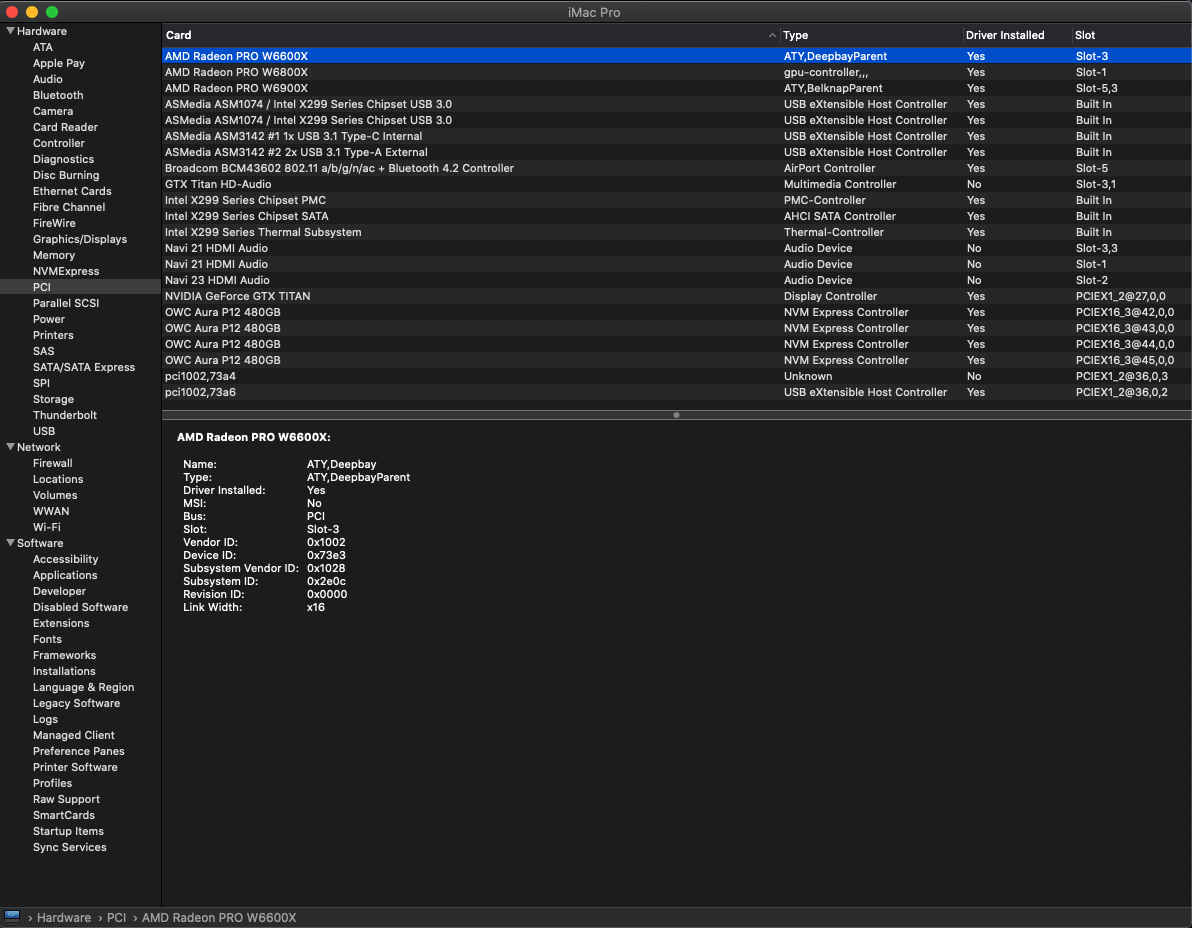Open Accessibility under Software
Image resolution: width=1192 pixels, height=928 pixels.
65,559
